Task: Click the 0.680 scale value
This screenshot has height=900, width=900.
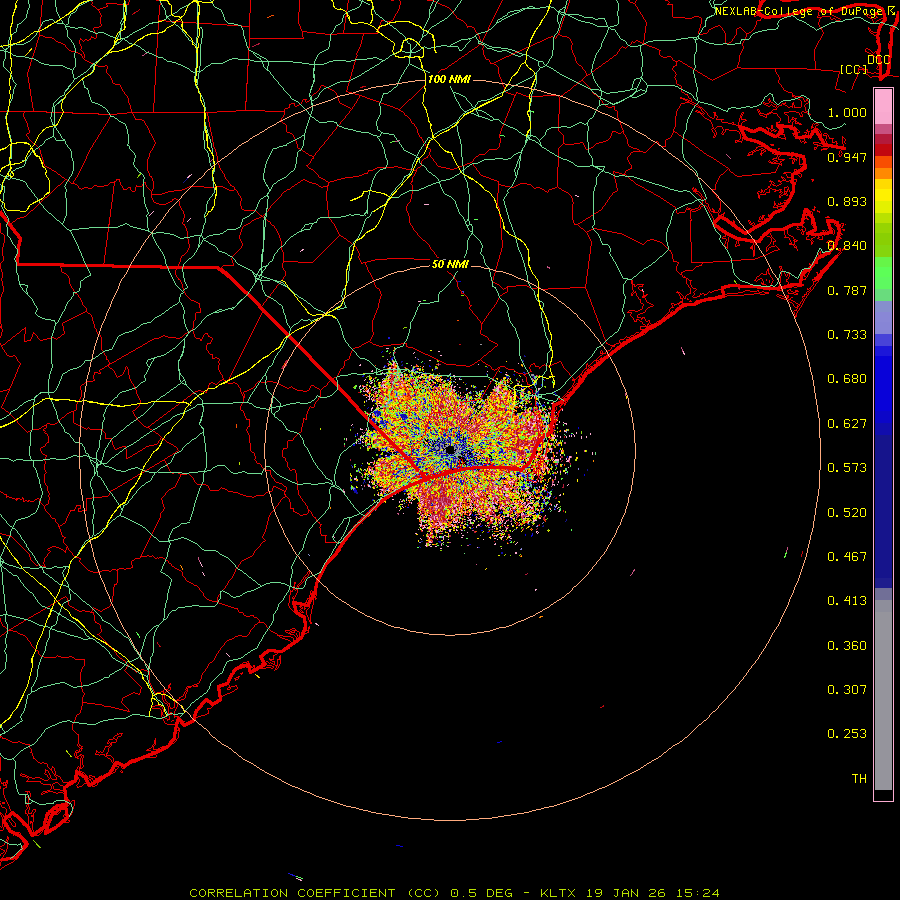Action: click(x=847, y=379)
